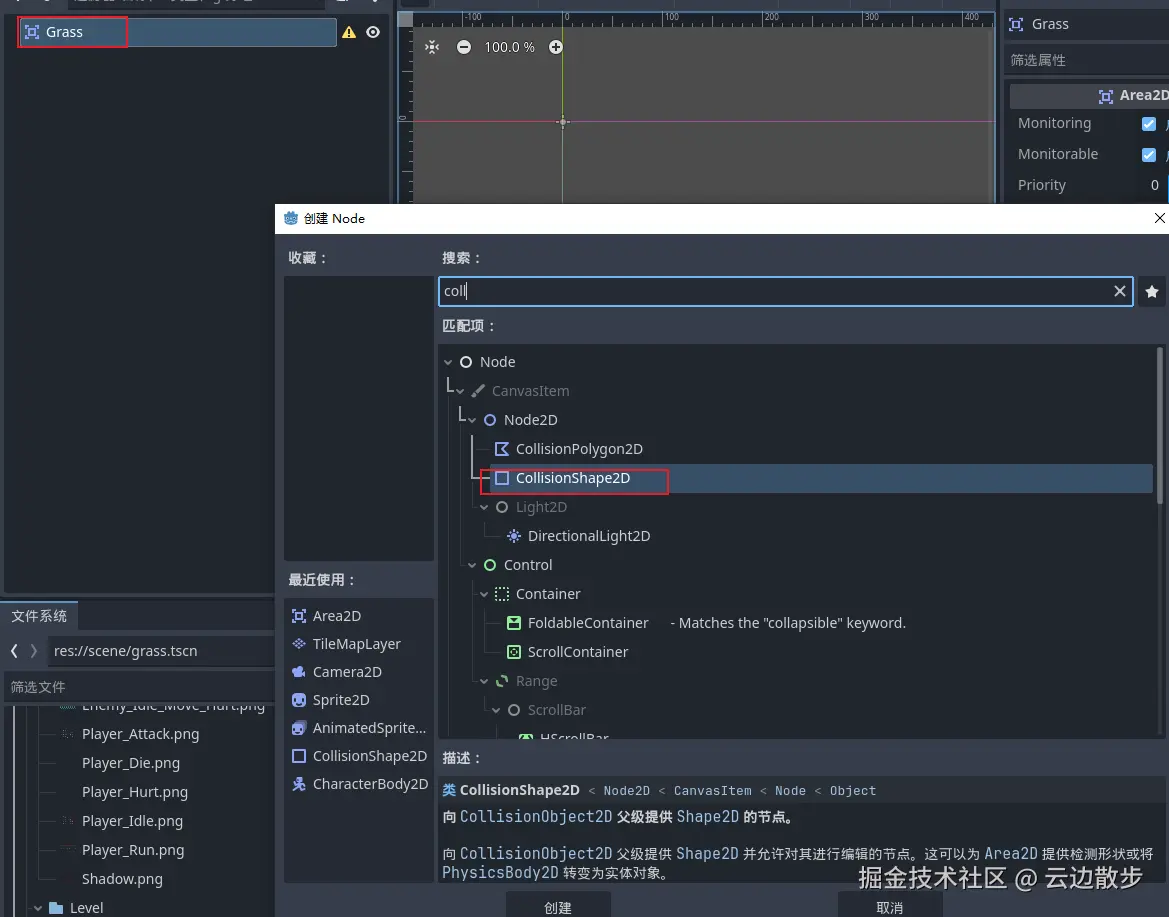This screenshot has height=917, width=1169.
Task: Toggle visibility eye of Grass node
Action: (373, 32)
